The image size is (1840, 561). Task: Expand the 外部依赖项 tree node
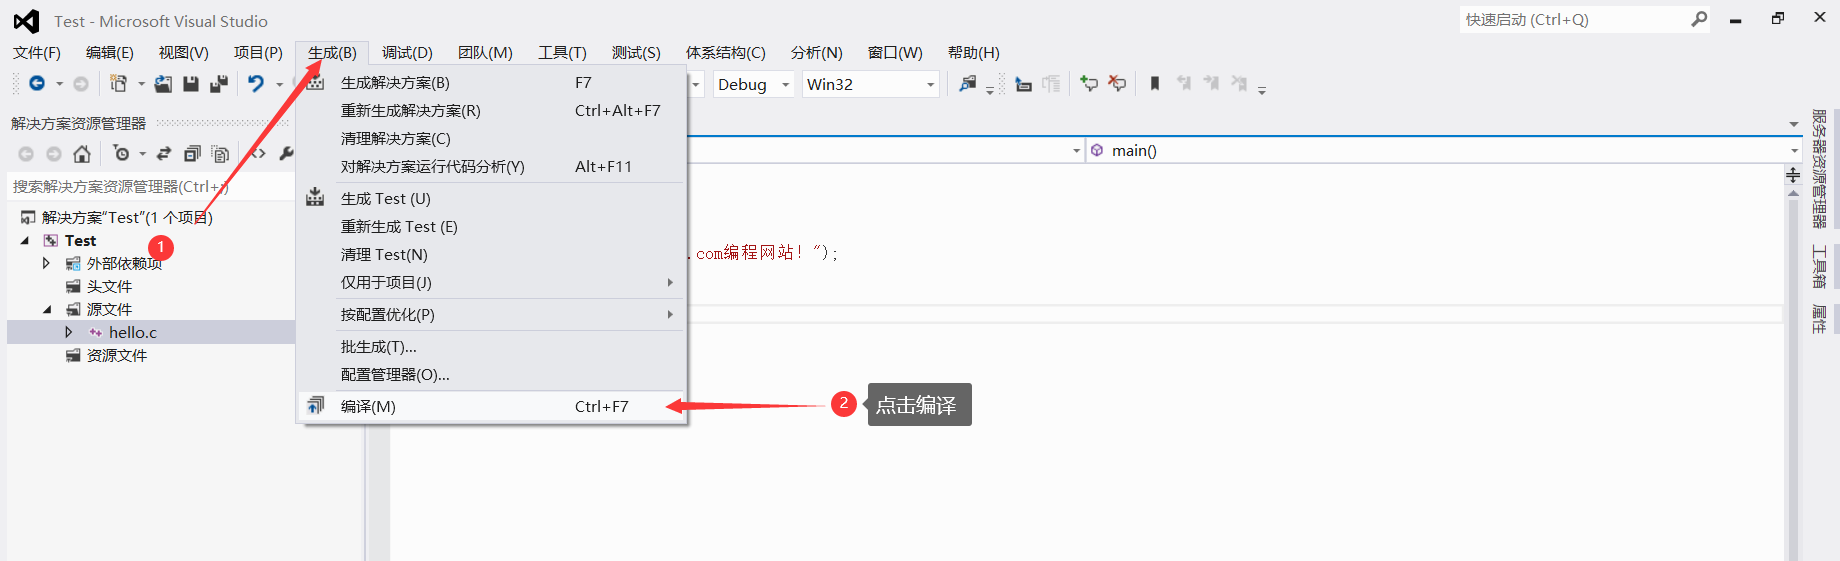click(x=46, y=263)
